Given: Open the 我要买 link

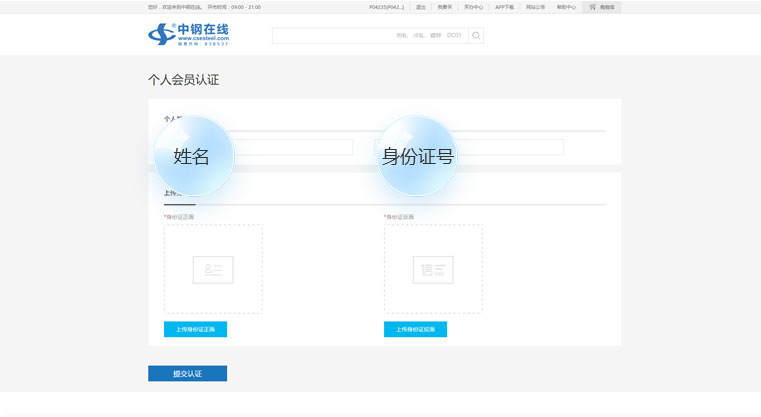Looking at the screenshot, I should click(445, 7).
